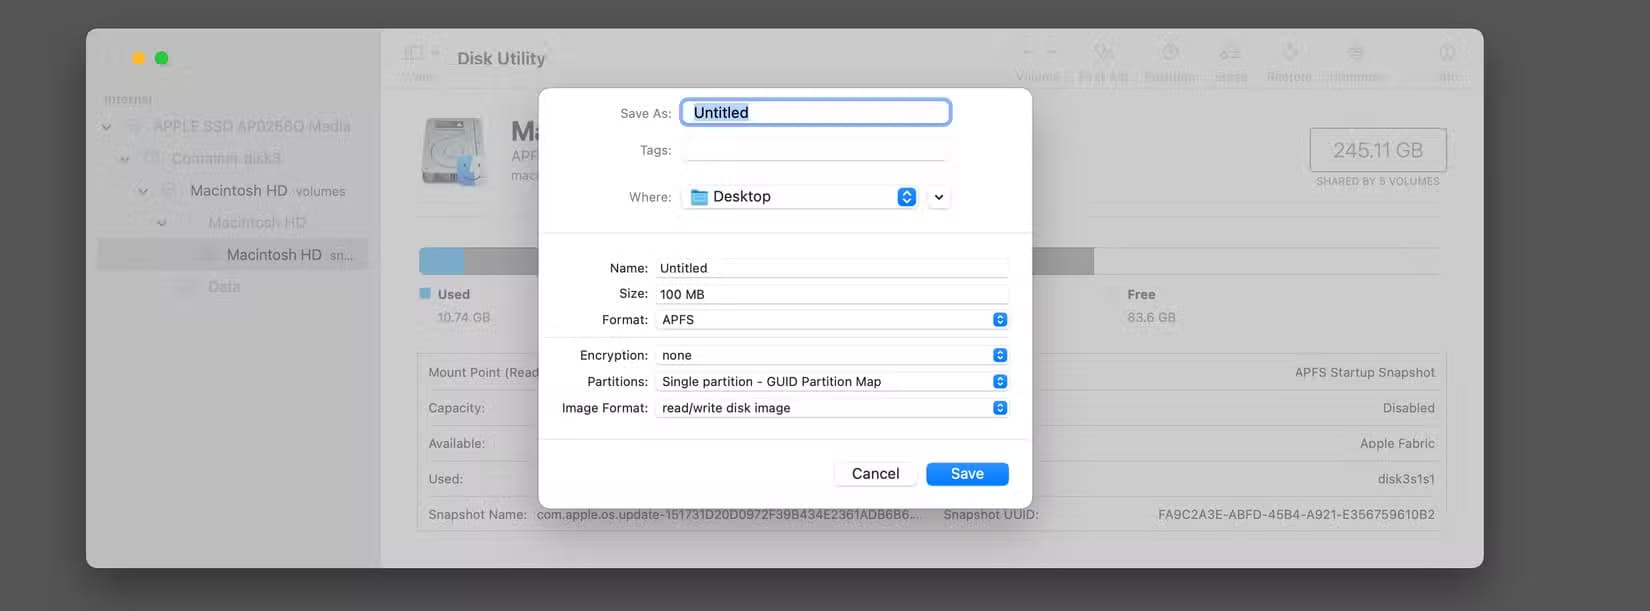Click the Snapshot Name value text
1650x611 pixels.
pos(728,514)
